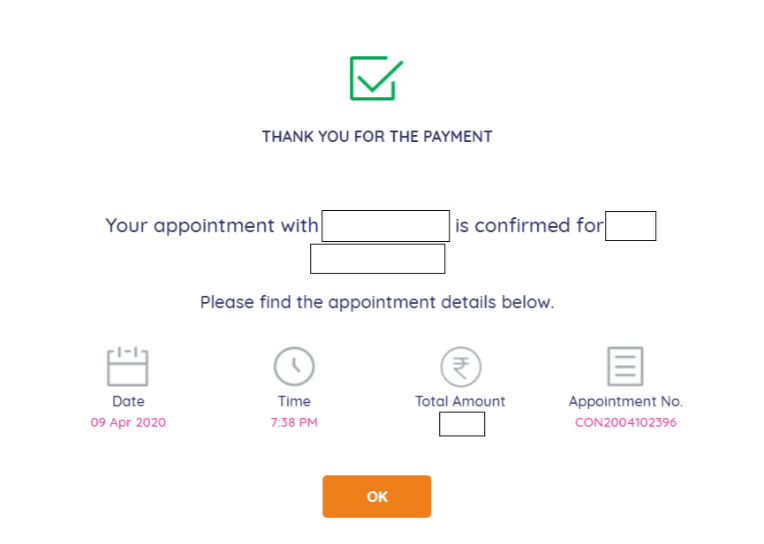This screenshot has height=544, width=764.
Task: Click 'Please find the appointment details below' text
Action: pyautogui.click(x=377, y=301)
